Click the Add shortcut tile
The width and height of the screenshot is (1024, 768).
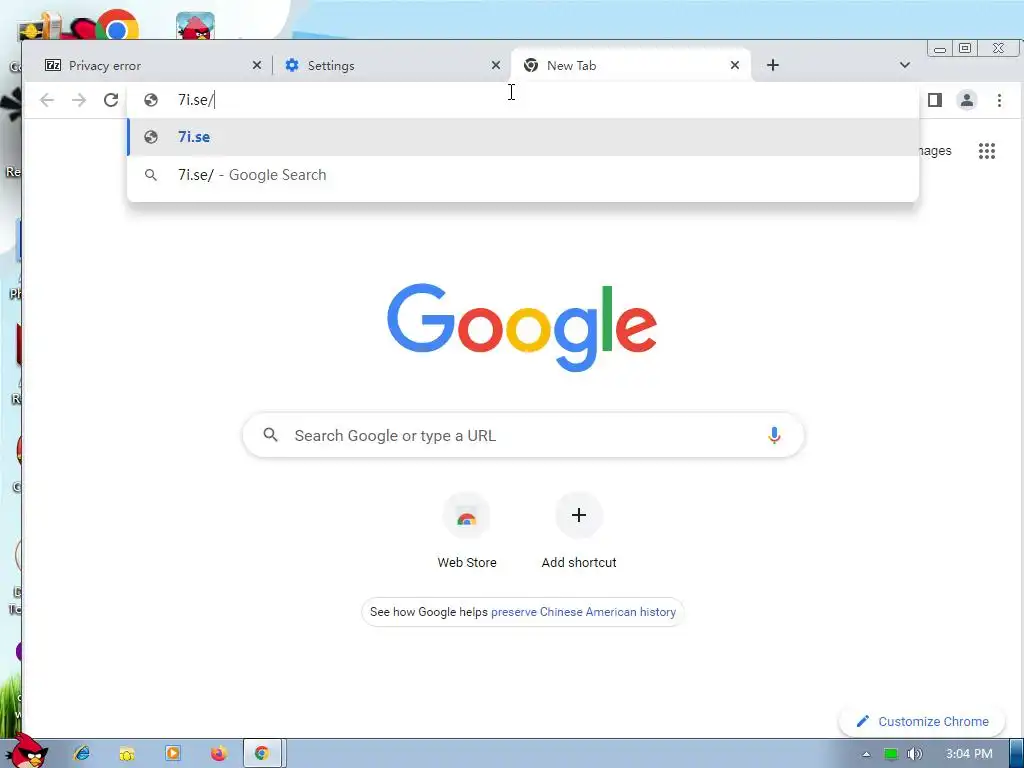(579, 532)
